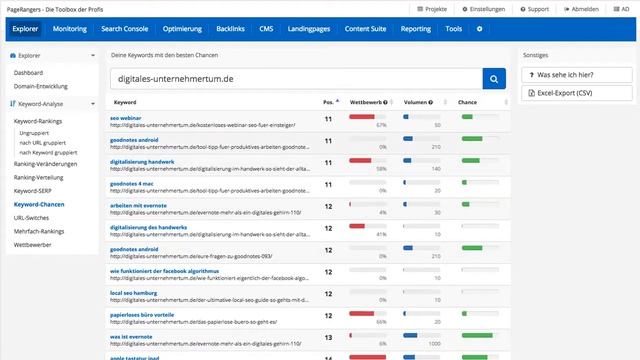
Task: Open Einstellungen in top bar
Action: pos(483,9)
